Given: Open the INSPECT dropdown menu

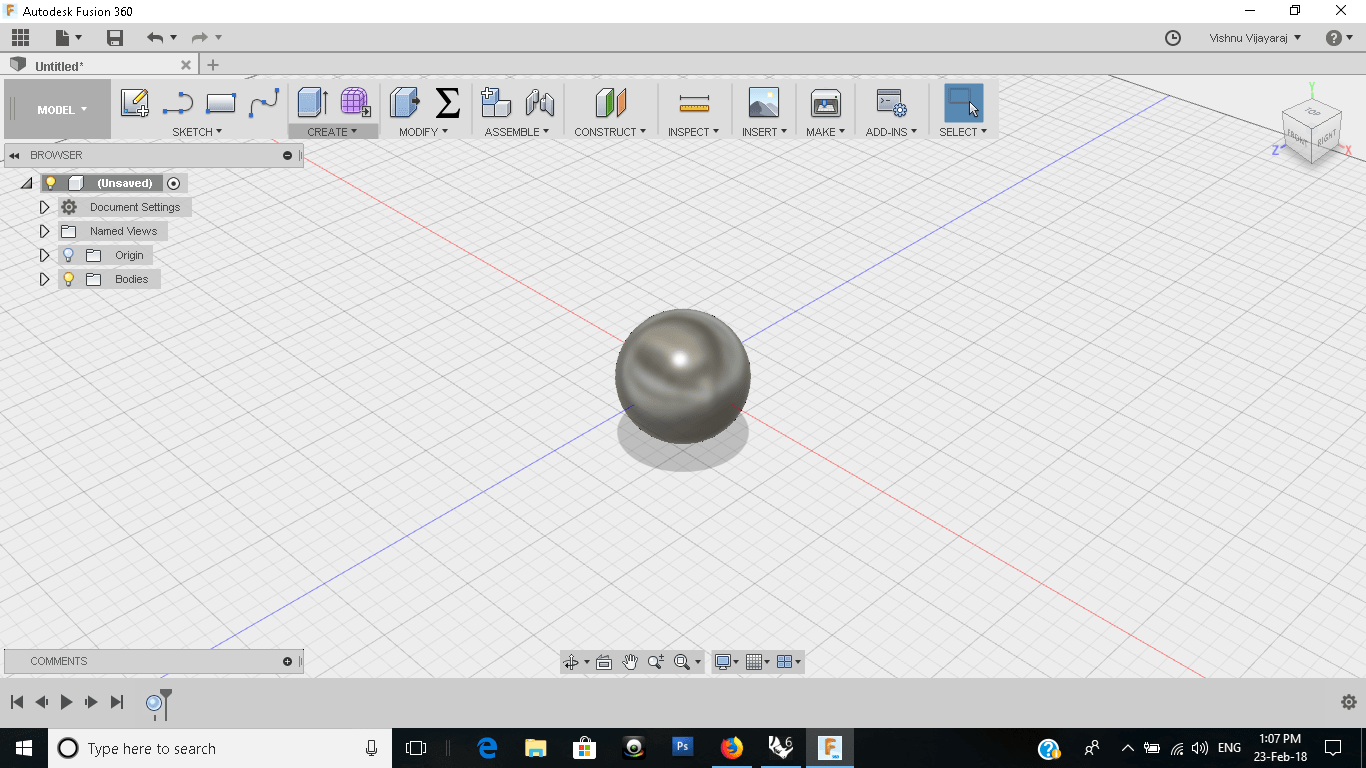Looking at the screenshot, I should click(x=693, y=132).
